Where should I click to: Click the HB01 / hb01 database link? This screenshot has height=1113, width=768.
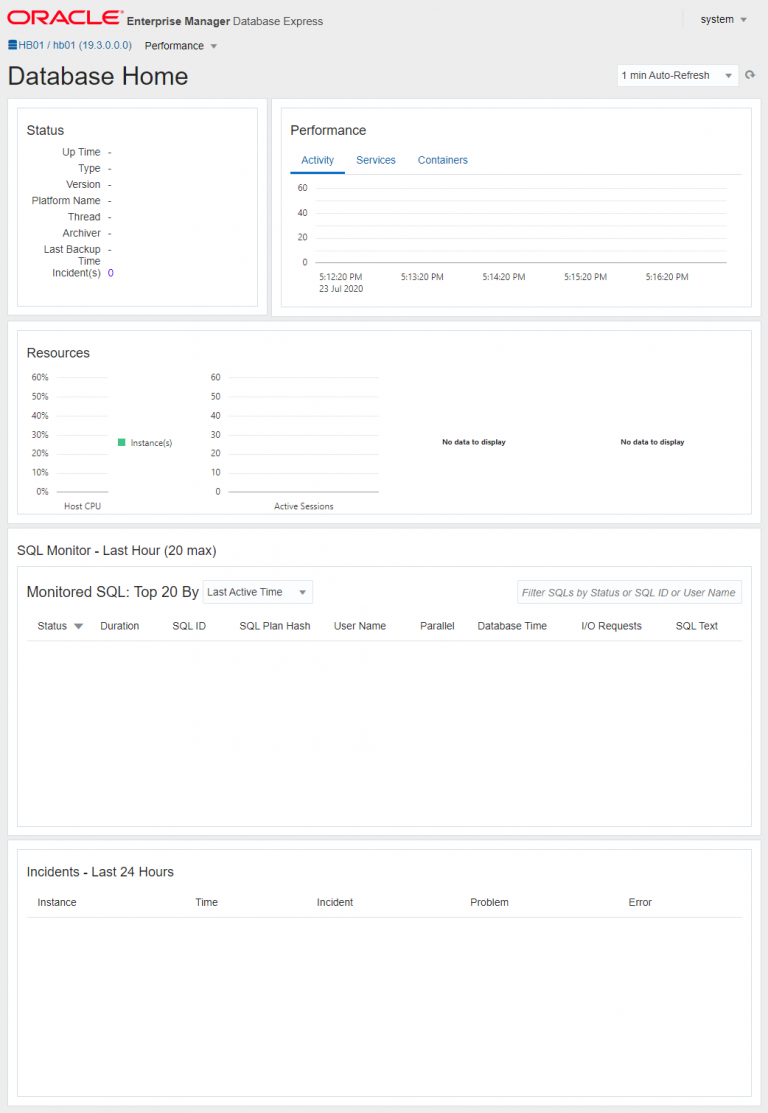(x=75, y=45)
